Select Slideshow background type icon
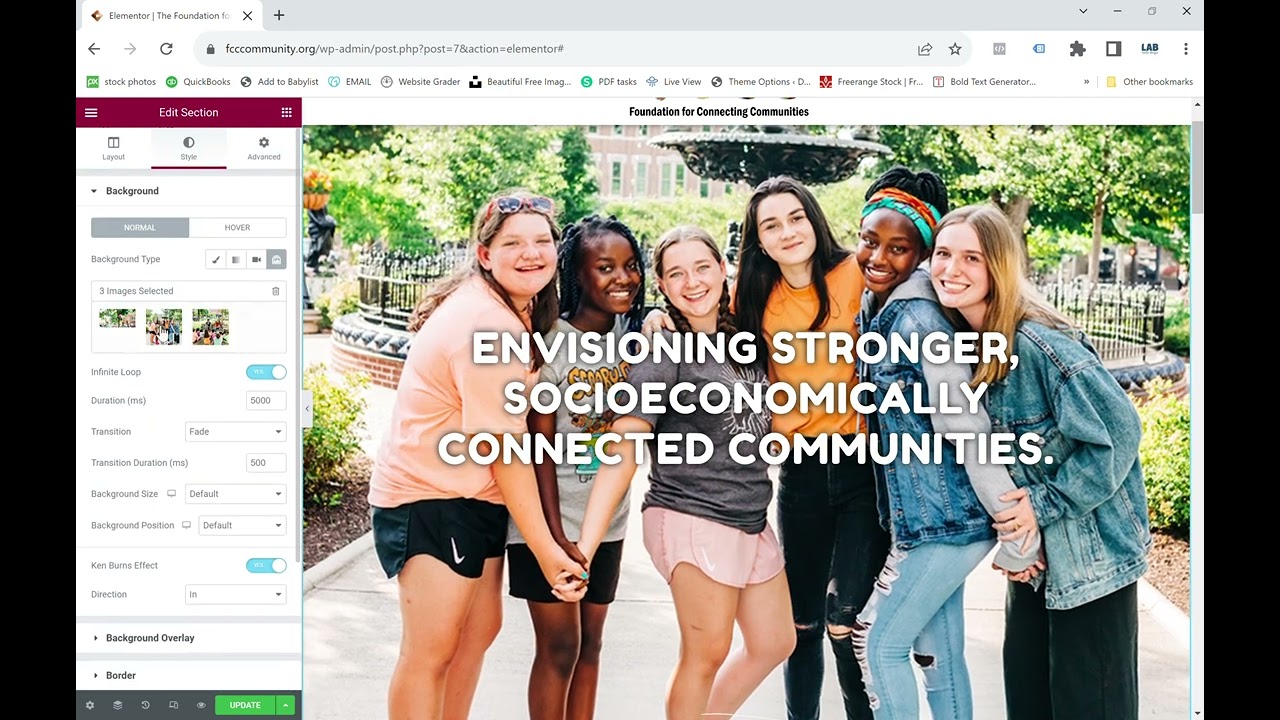Viewport: 1280px width, 720px height. tap(277, 259)
